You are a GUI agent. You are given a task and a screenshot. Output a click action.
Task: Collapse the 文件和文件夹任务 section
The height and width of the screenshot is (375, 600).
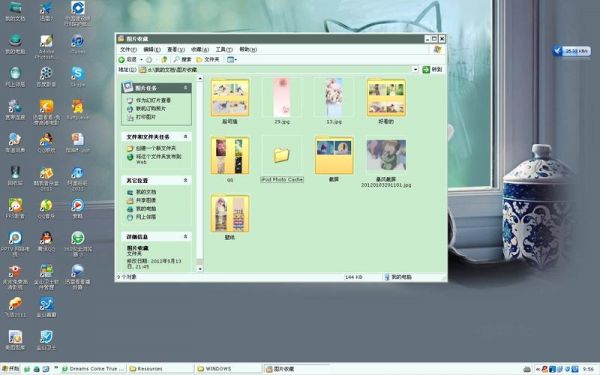(186, 137)
